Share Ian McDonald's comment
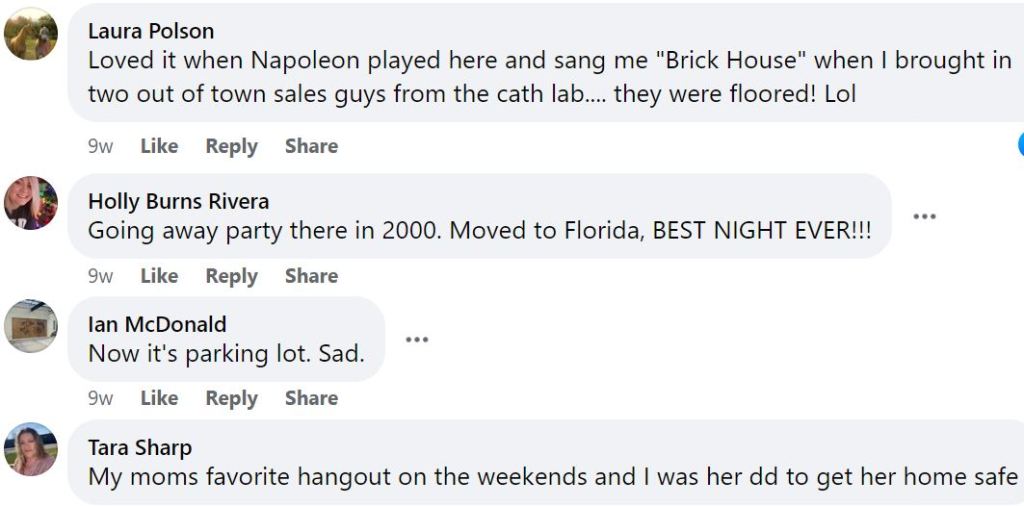Viewport: 1024px width, 506px height. click(311, 398)
